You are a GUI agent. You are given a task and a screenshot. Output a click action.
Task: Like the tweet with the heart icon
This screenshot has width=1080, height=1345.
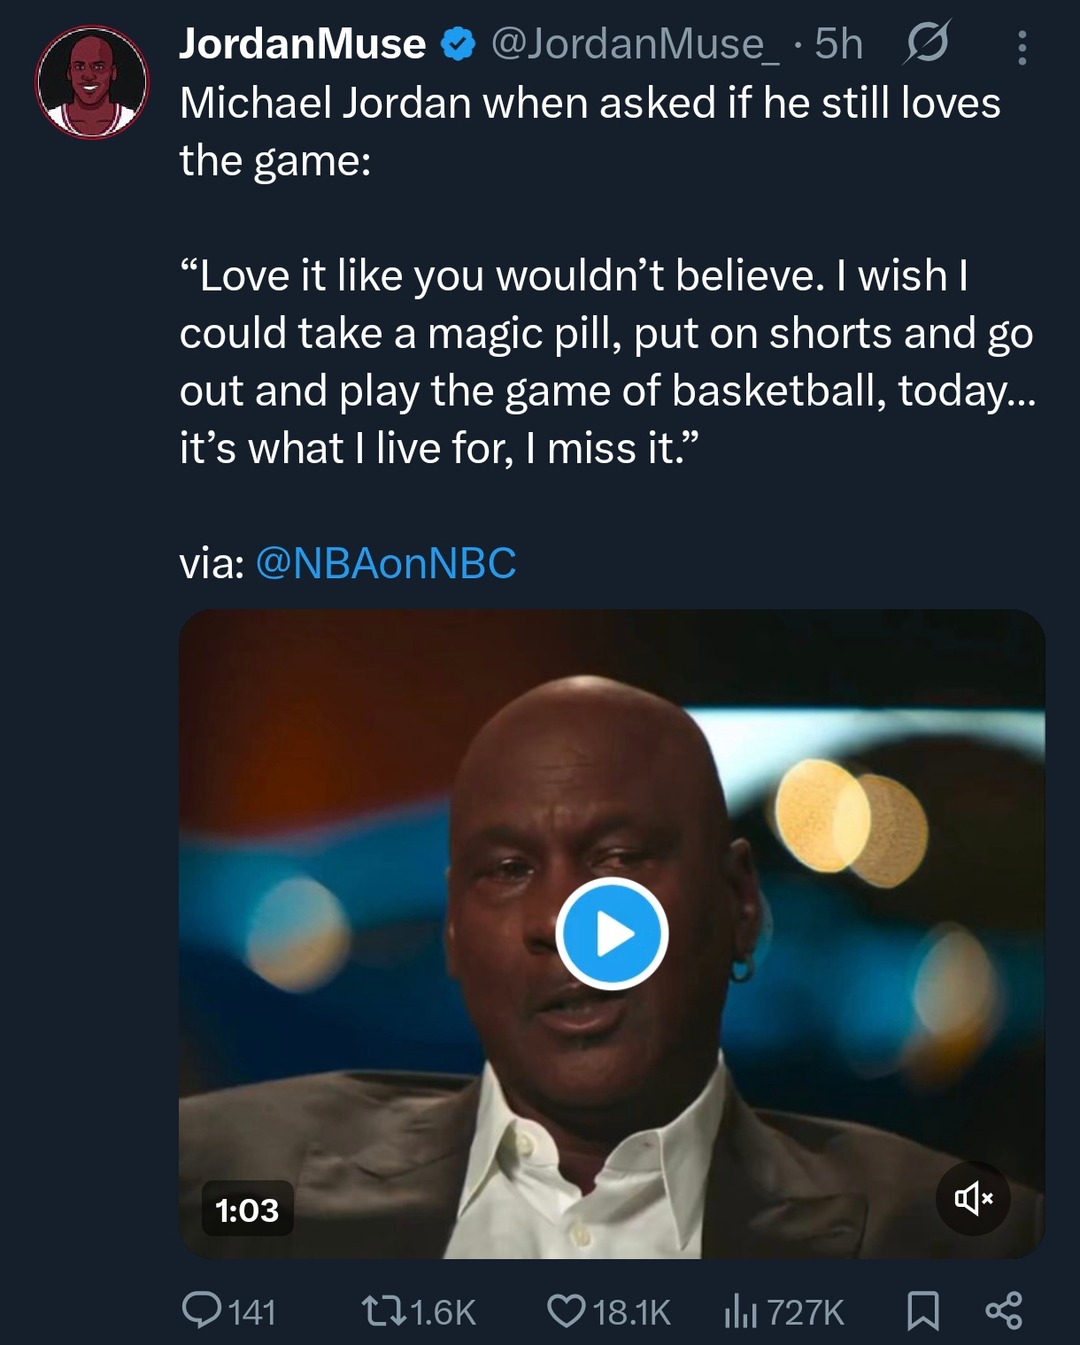[x=566, y=1311]
